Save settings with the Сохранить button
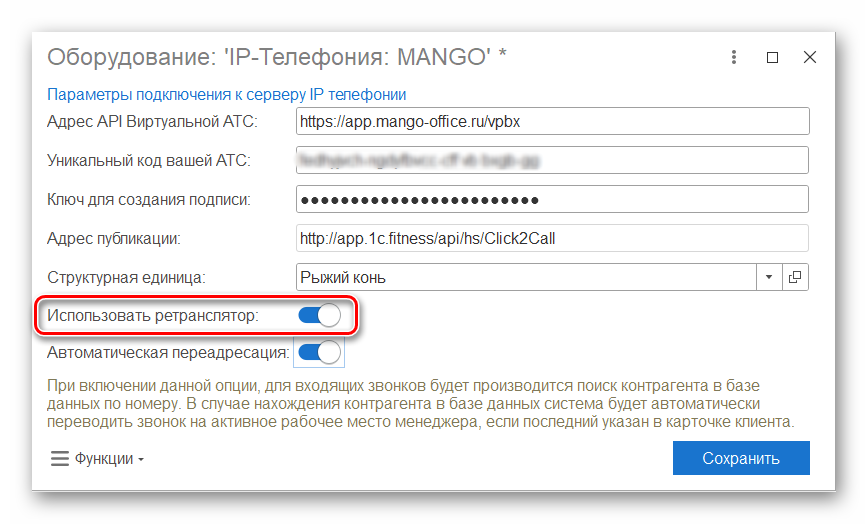The height and width of the screenshot is (524, 868). coord(741,458)
